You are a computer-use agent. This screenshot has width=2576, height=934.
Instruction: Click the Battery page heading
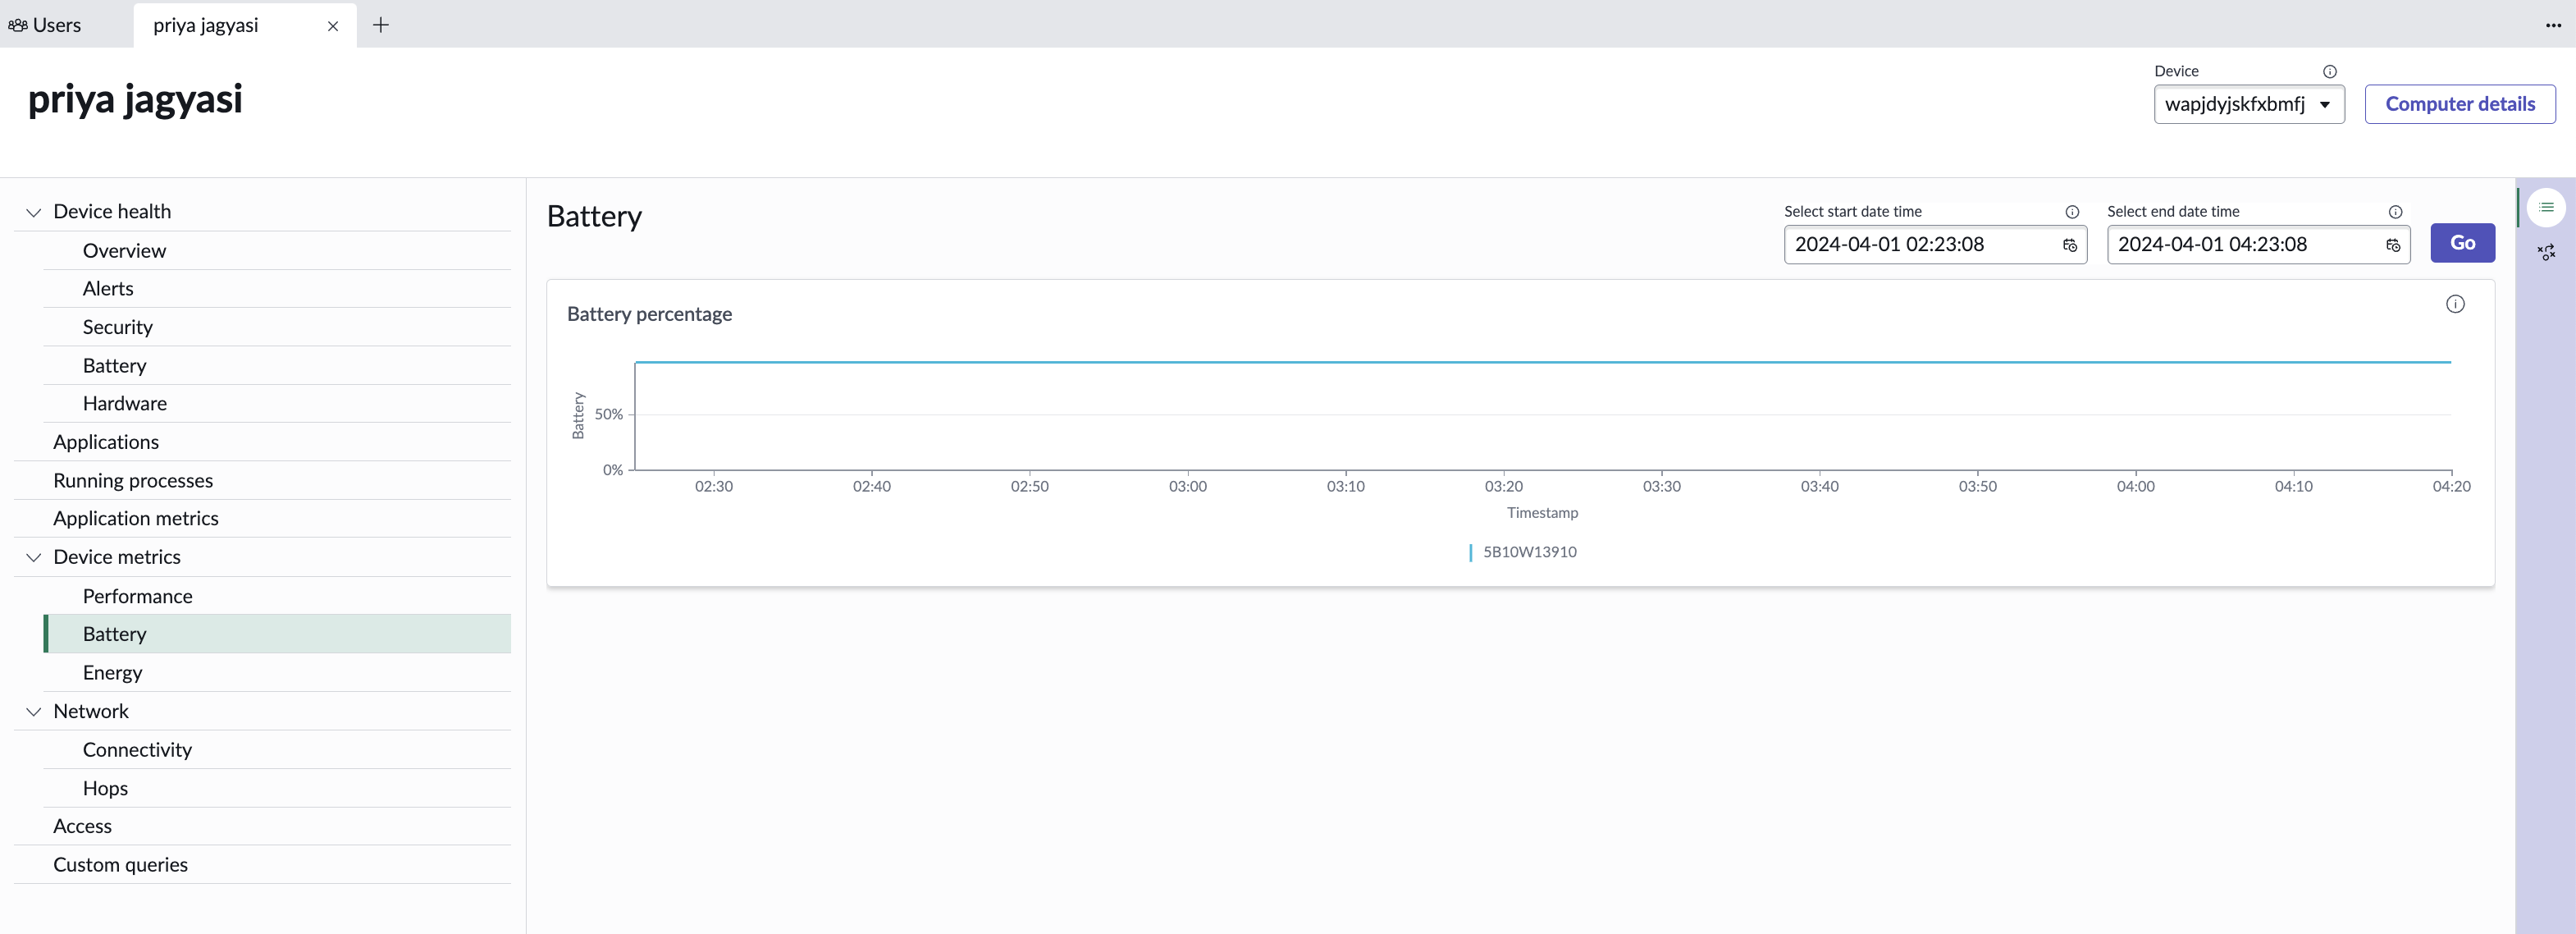[594, 217]
